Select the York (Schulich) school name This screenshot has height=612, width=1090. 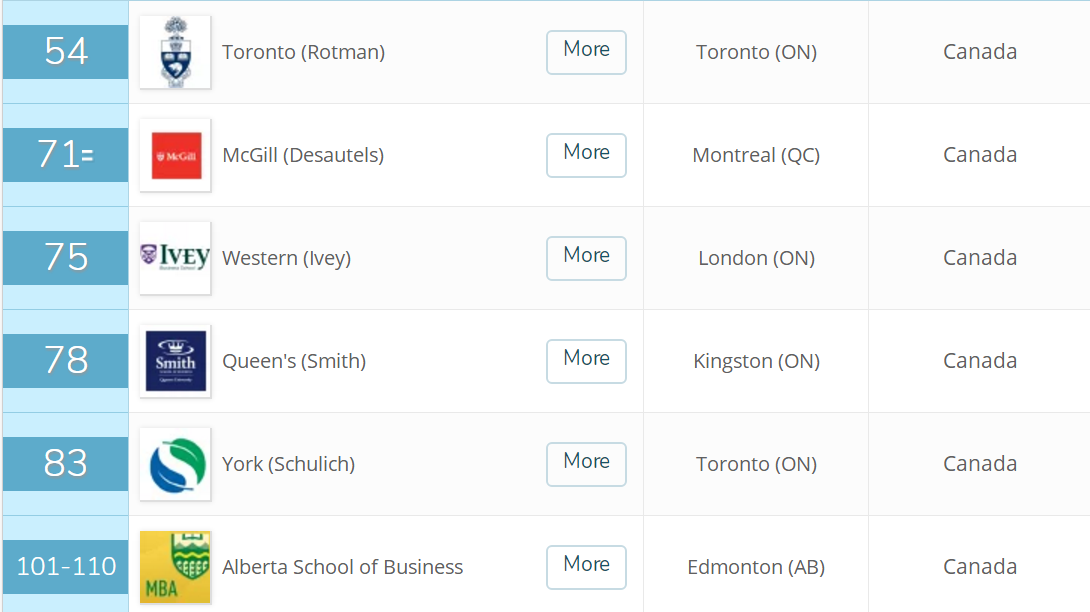[x=288, y=465]
